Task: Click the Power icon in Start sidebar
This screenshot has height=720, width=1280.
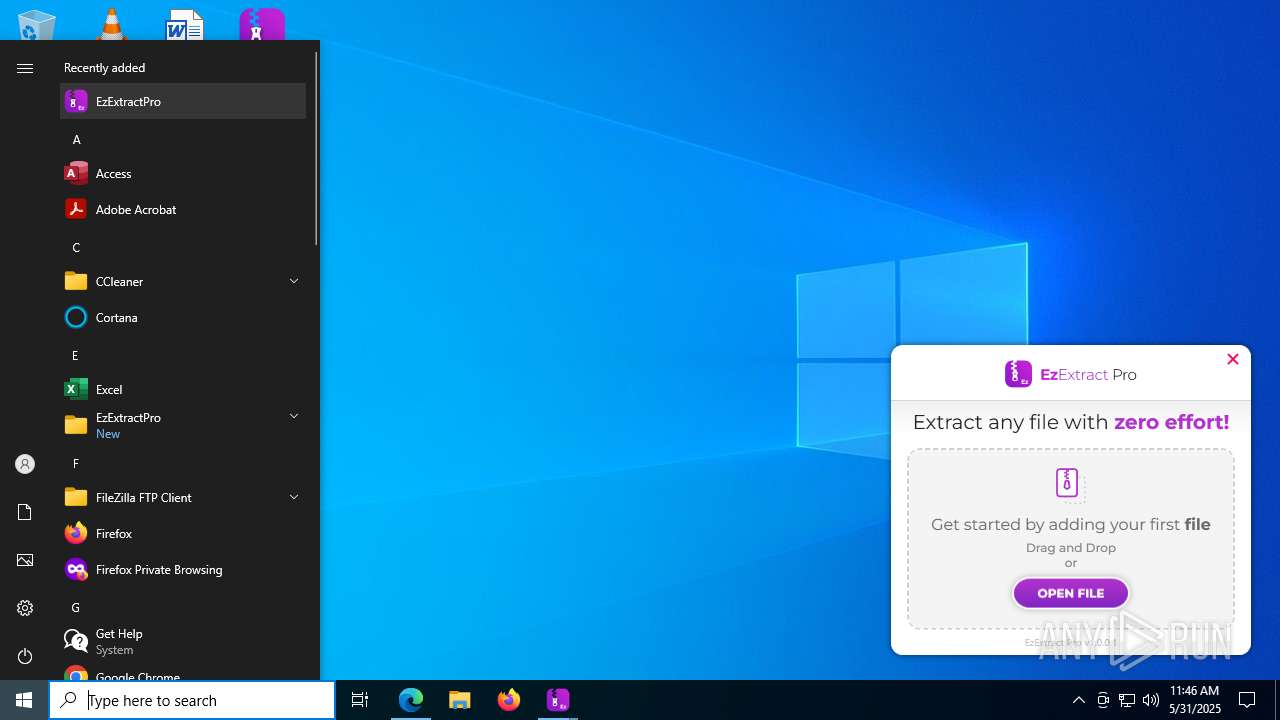Action: click(25, 656)
